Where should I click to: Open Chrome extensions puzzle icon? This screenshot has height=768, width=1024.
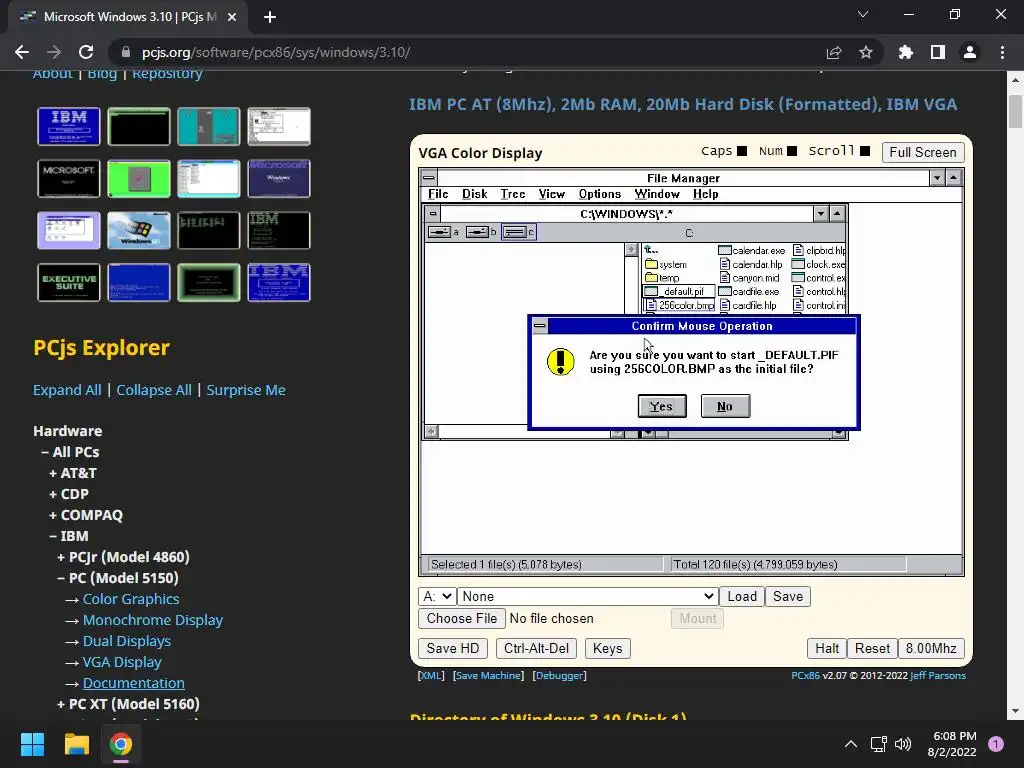pos(905,52)
